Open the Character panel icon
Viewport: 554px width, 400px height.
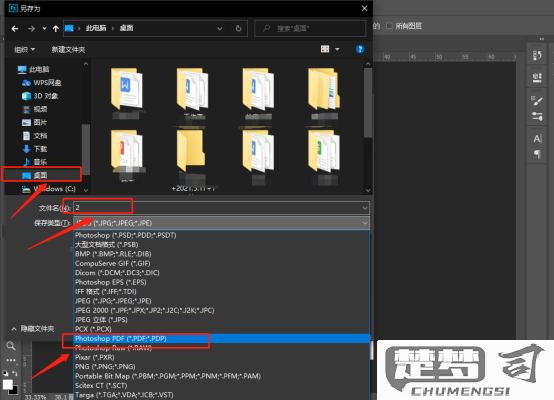(x=537, y=139)
